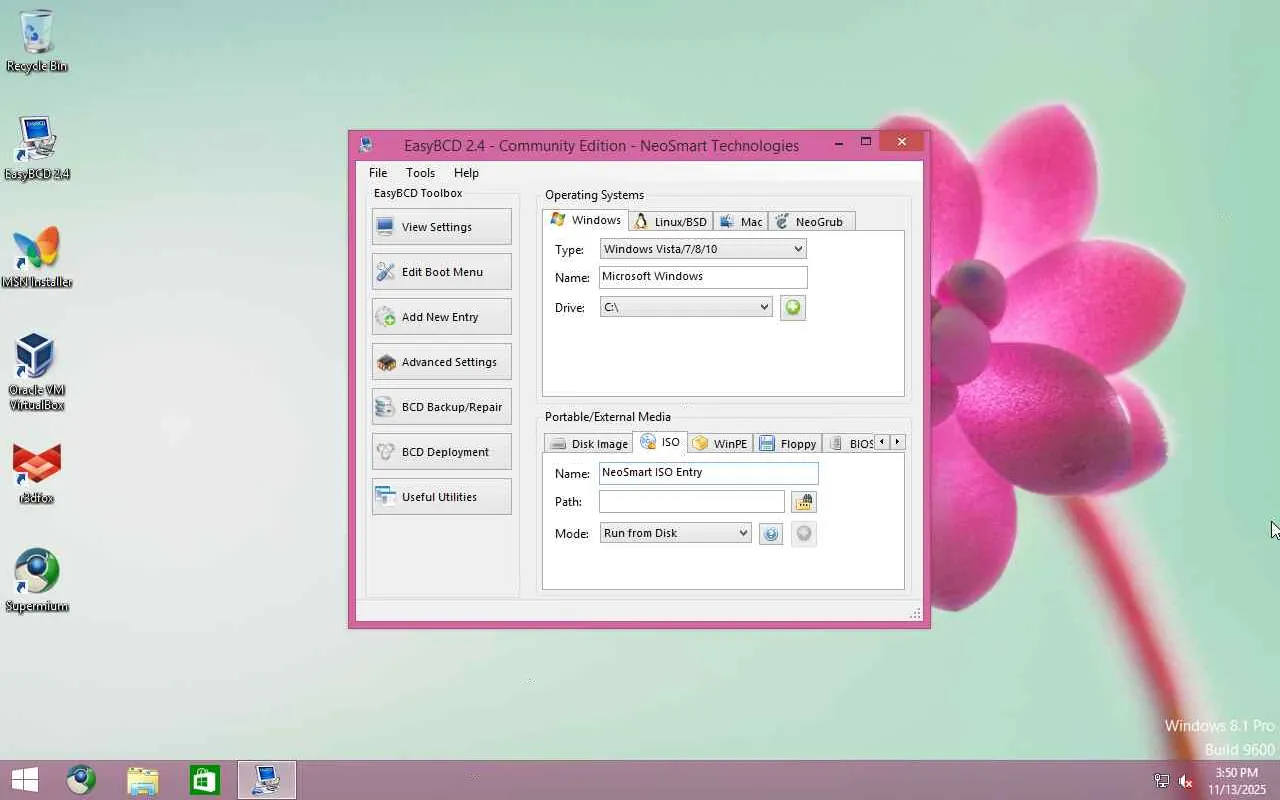Select the Oracle VM VirtualBox desktop icon
1280x800 pixels.
coord(37,371)
